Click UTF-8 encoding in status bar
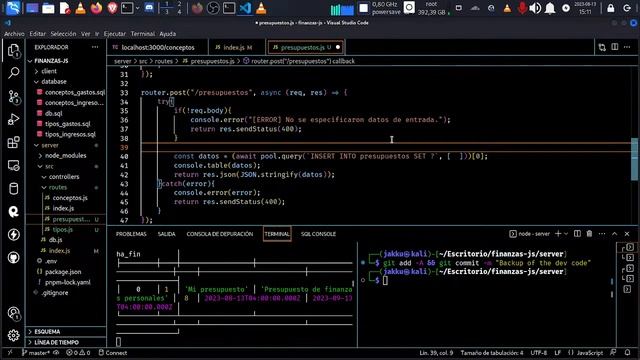 click(538, 352)
